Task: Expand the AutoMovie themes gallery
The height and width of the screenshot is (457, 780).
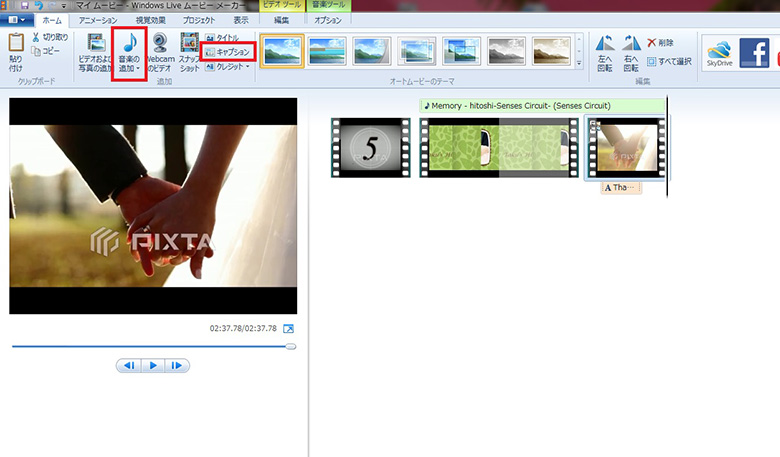Action: point(579,64)
